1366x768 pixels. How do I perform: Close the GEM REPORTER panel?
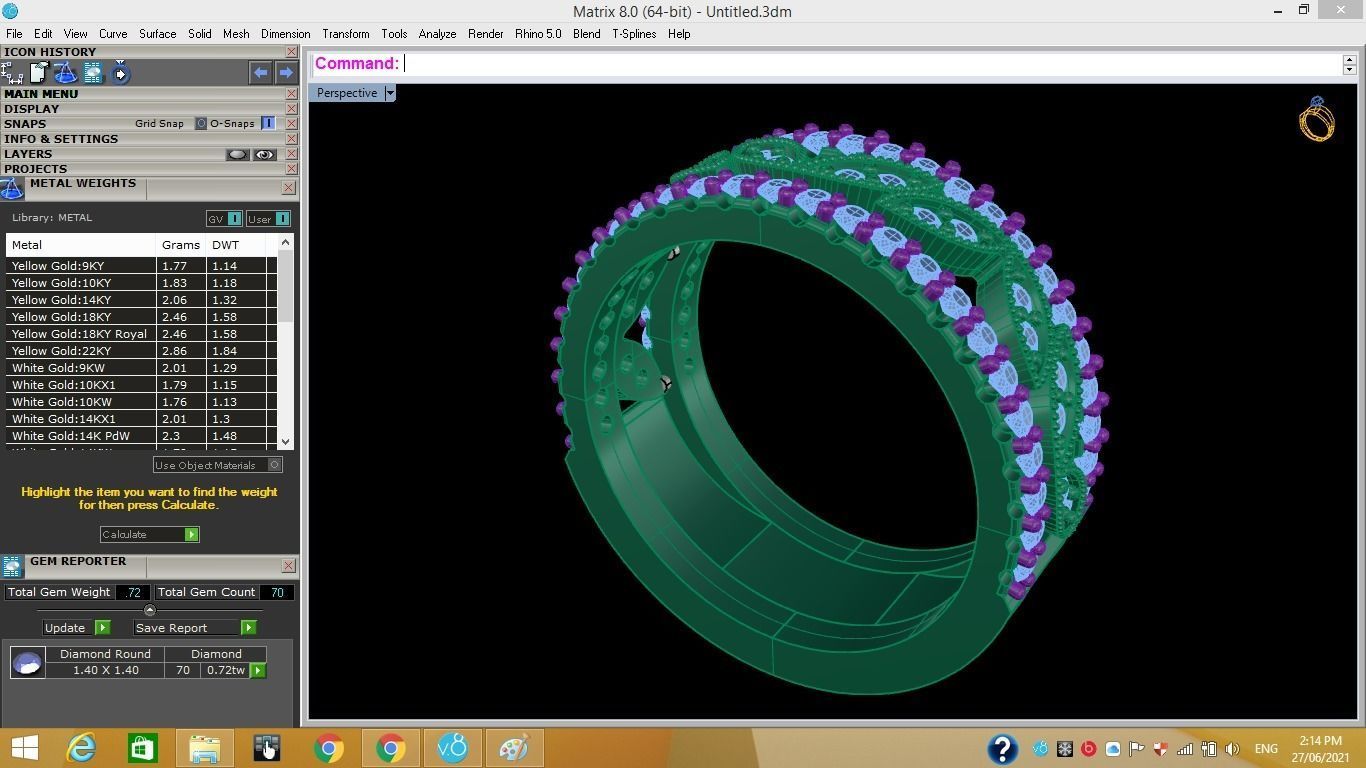(x=289, y=565)
